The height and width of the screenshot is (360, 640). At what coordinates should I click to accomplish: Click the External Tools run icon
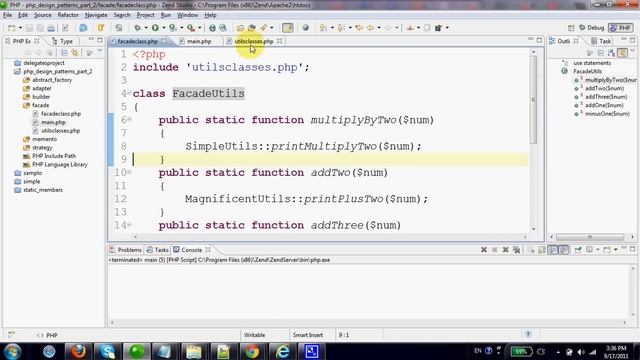tap(191, 28)
